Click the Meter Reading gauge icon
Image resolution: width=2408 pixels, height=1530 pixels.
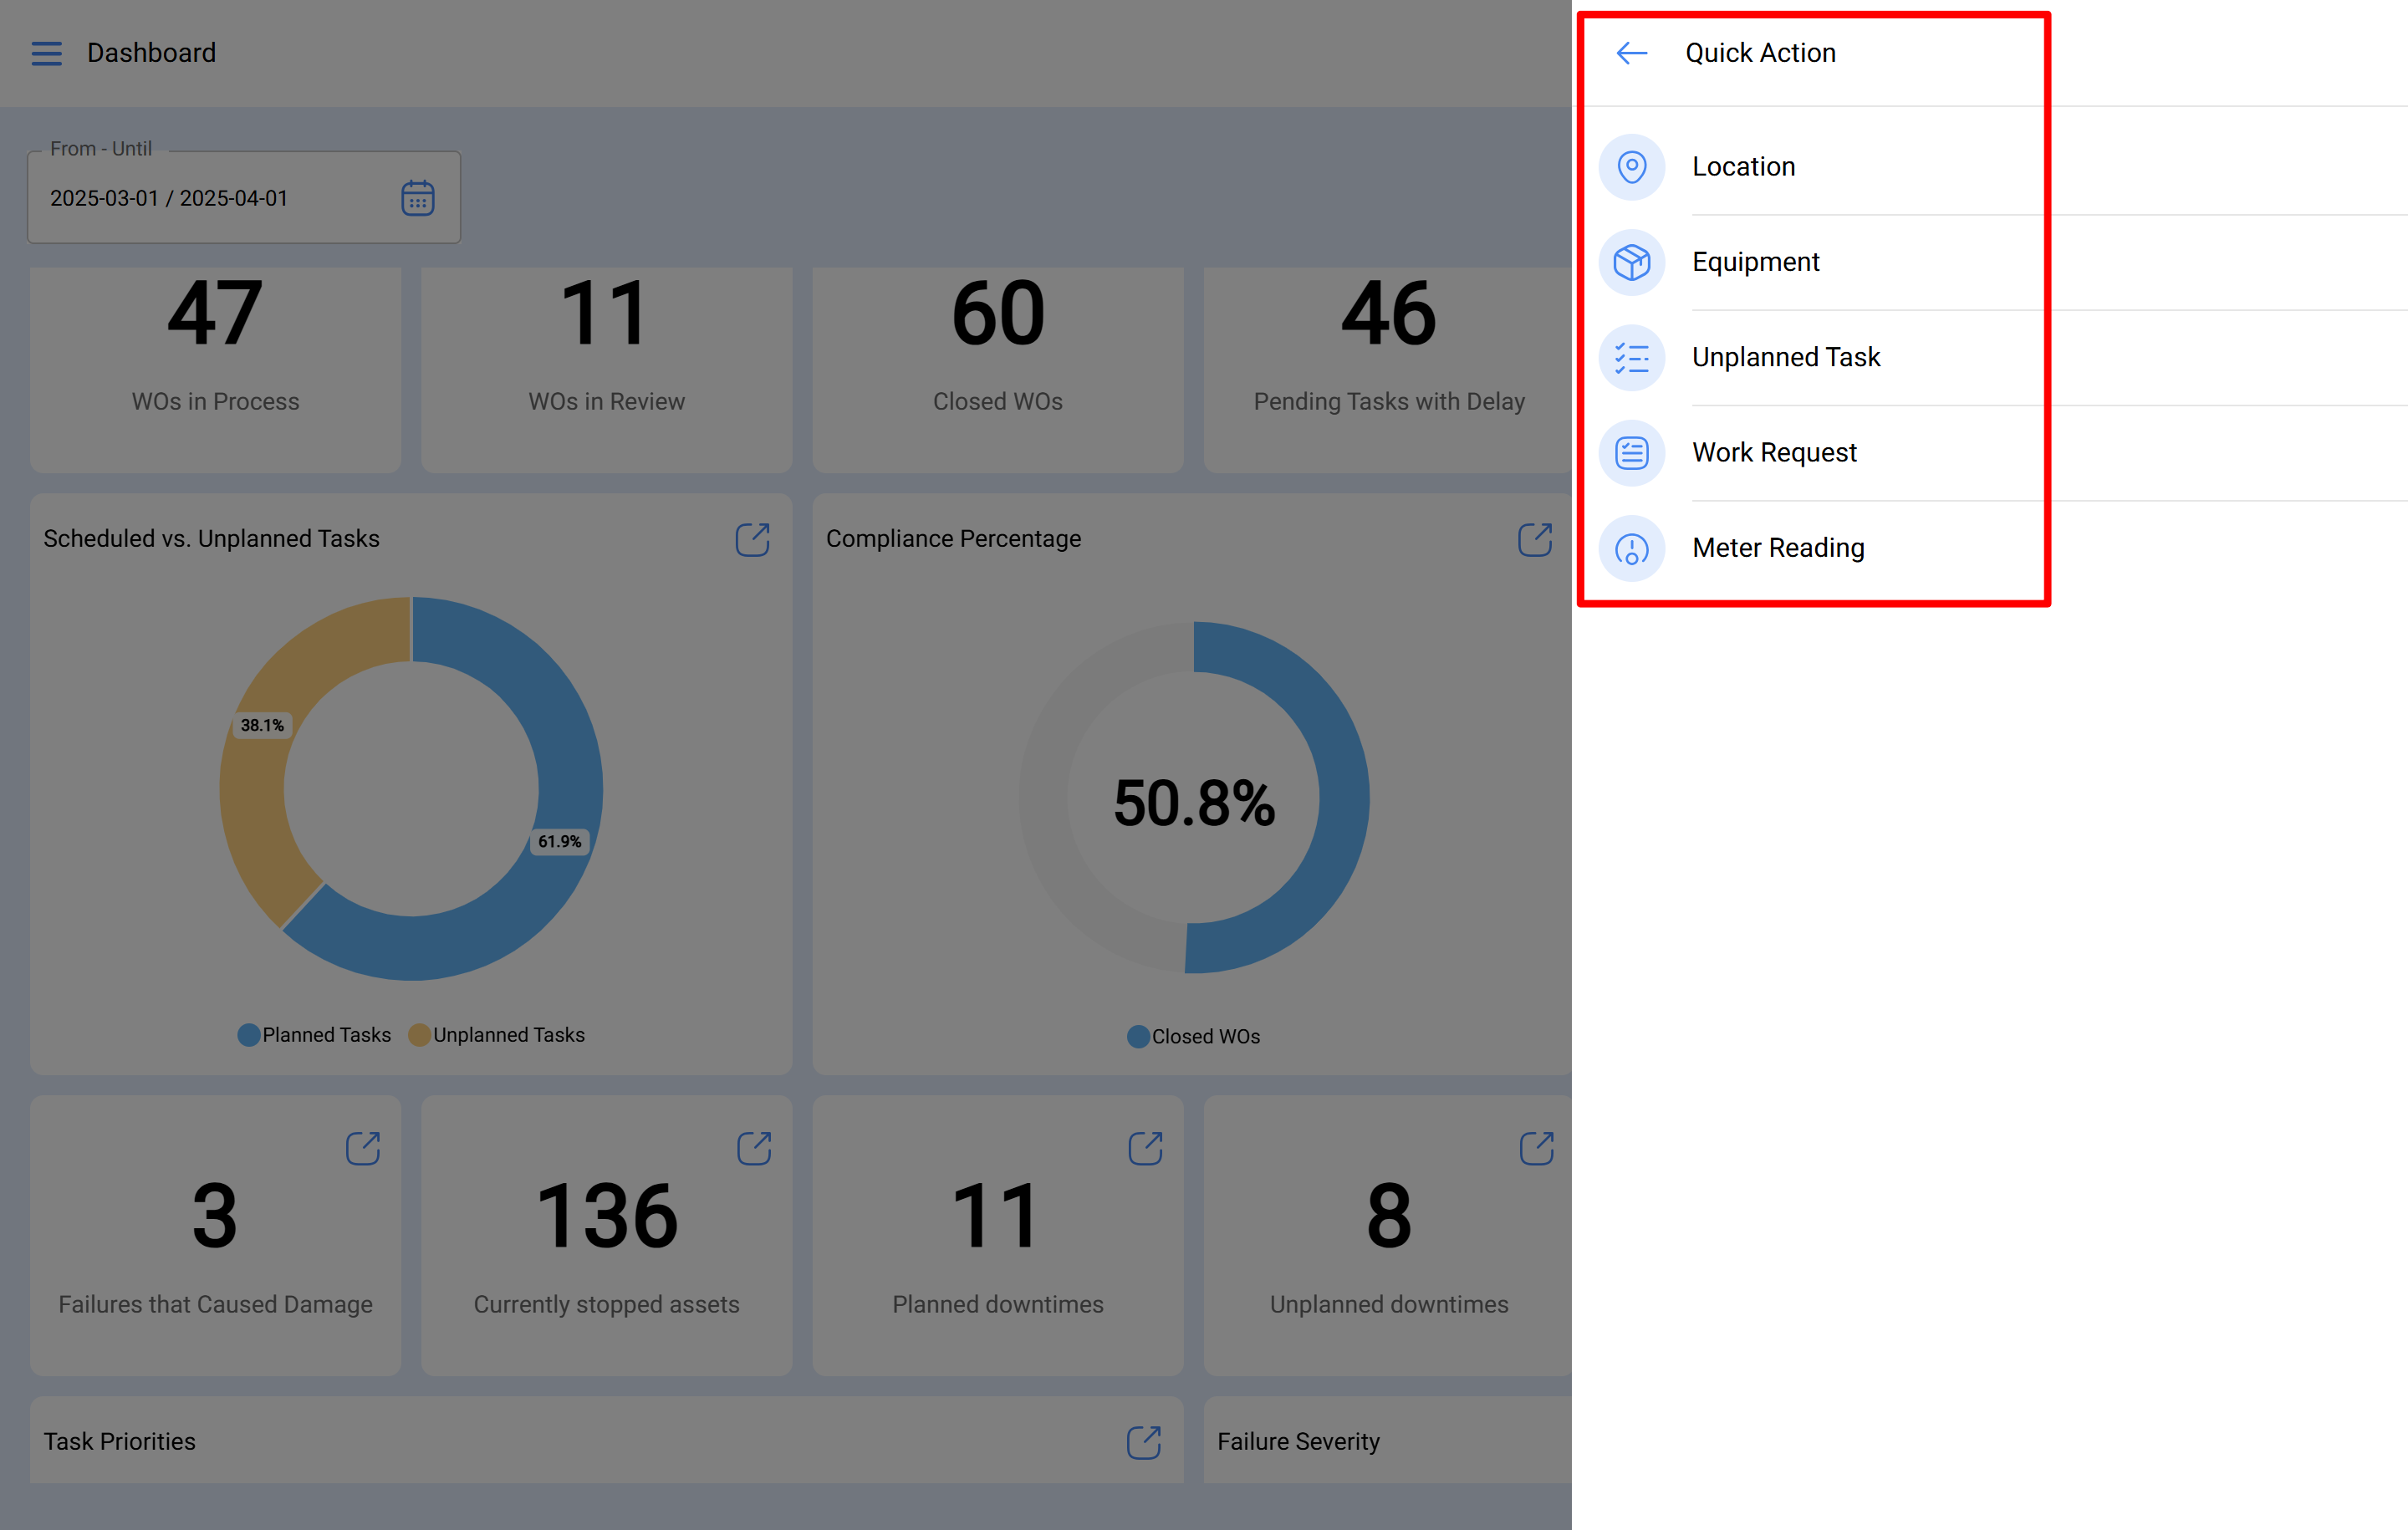click(1631, 548)
